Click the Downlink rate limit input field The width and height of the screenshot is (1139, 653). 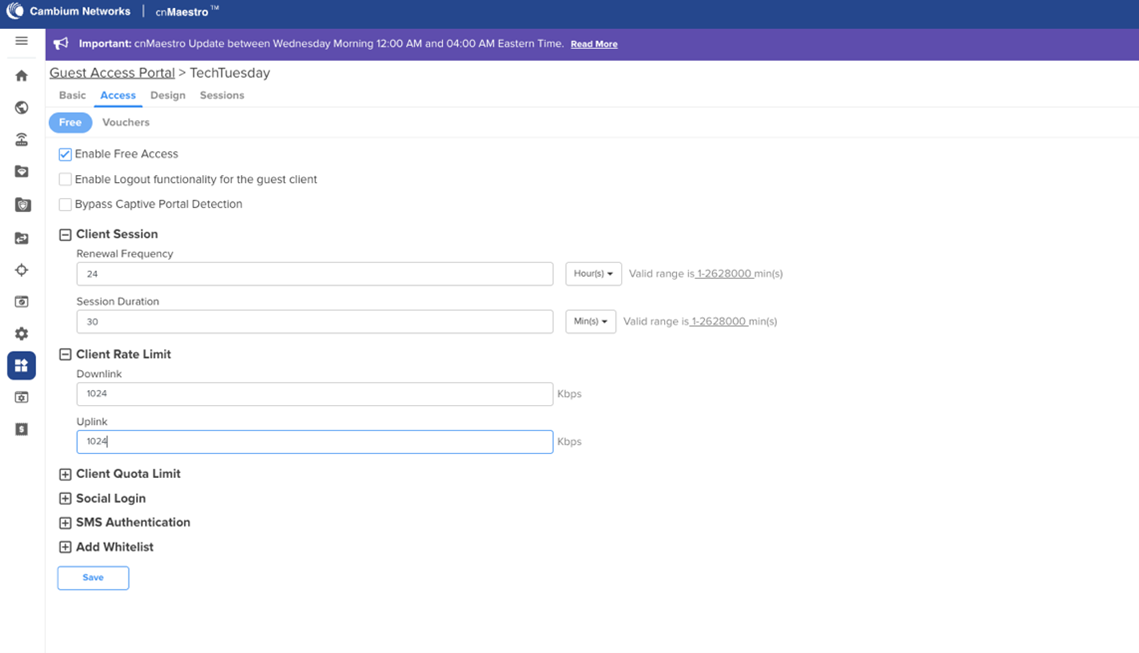click(x=314, y=394)
